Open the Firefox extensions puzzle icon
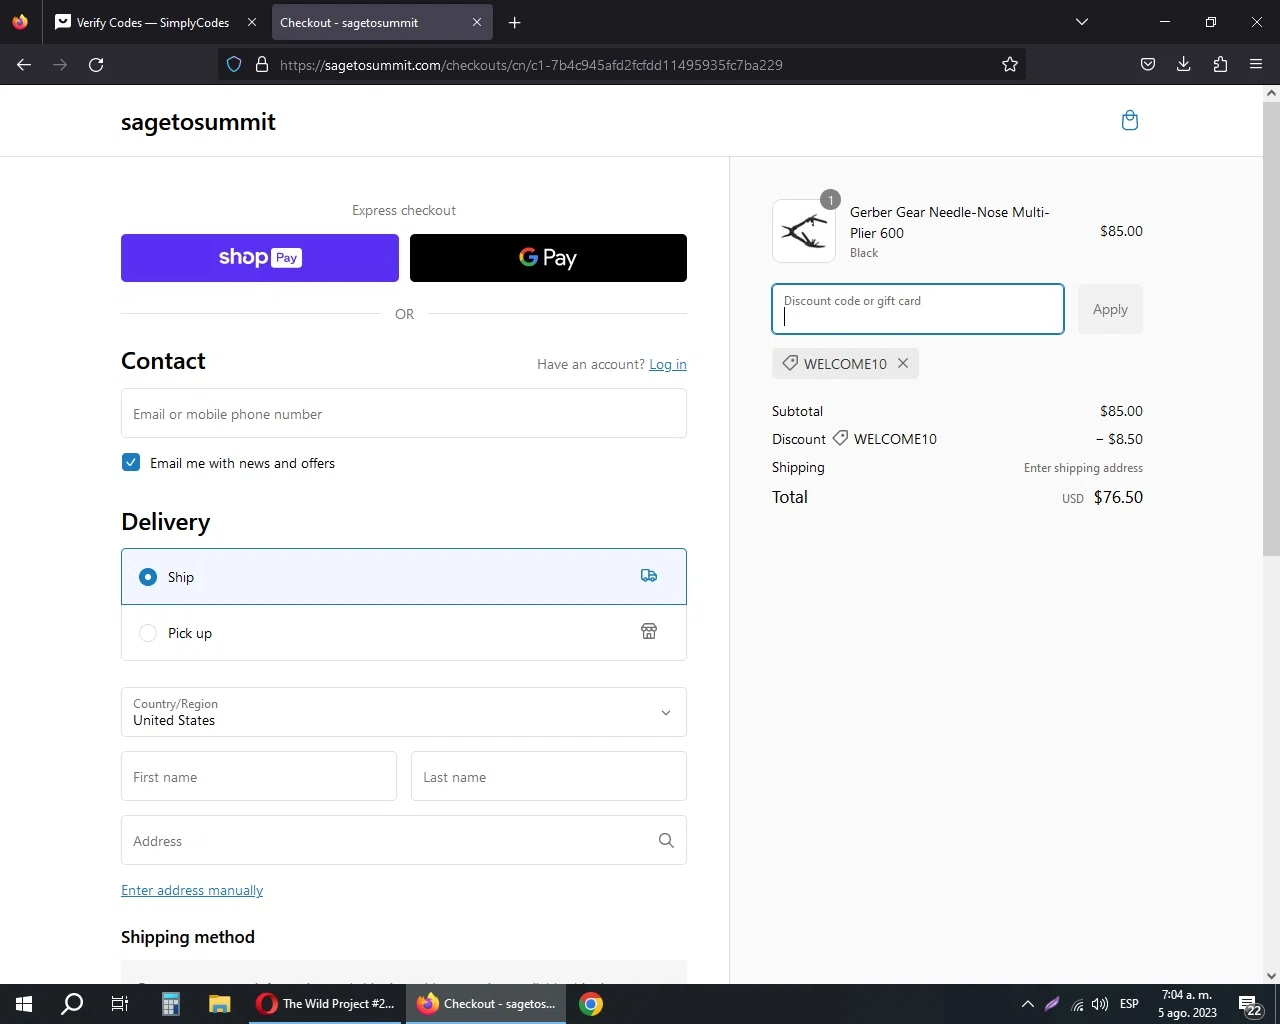The image size is (1280, 1024). tap(1220, 65)
